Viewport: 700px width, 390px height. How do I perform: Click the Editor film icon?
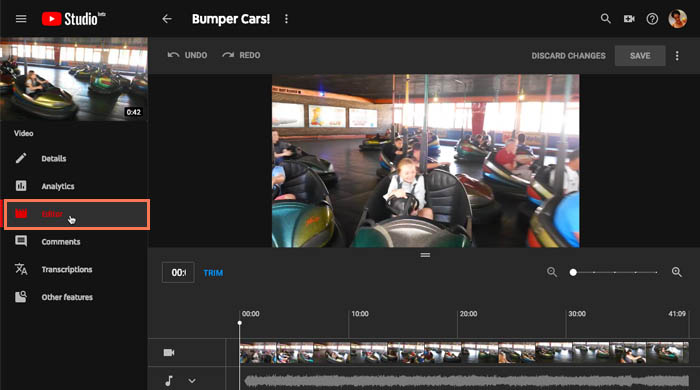[x=21, y=214]
